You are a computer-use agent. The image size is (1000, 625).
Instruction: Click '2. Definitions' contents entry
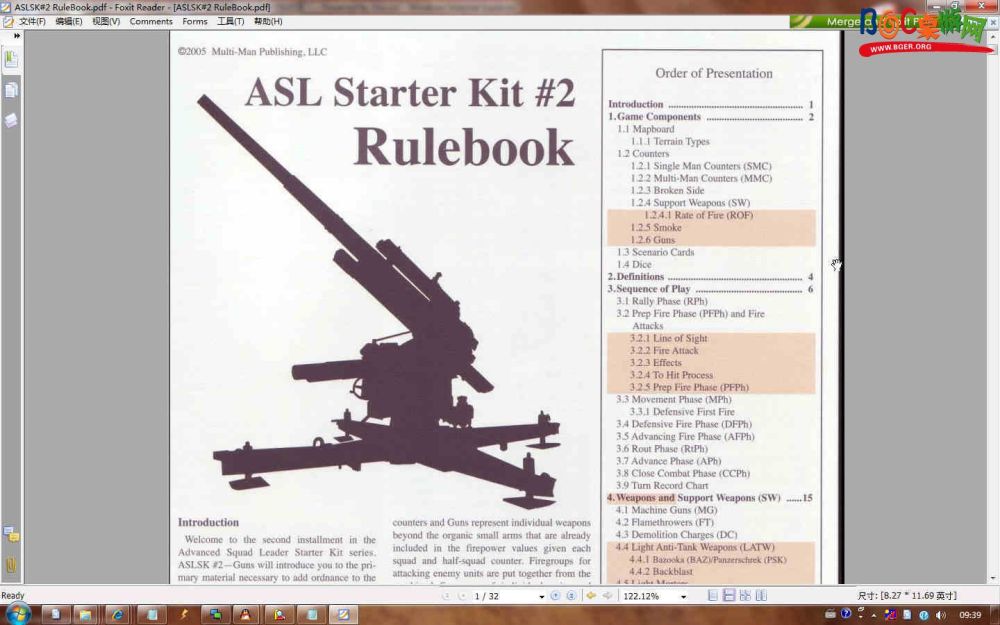click(x=636, y=277)
